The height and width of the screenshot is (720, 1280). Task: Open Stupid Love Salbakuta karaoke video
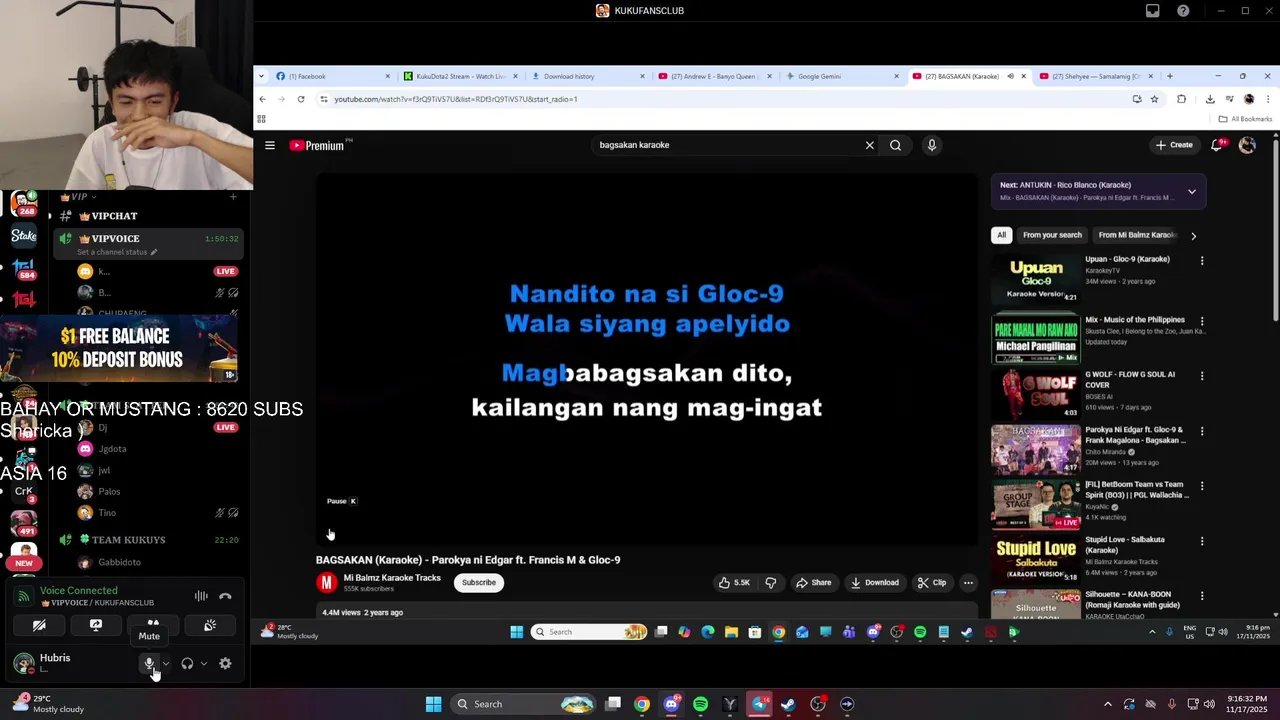(1035, 560)
